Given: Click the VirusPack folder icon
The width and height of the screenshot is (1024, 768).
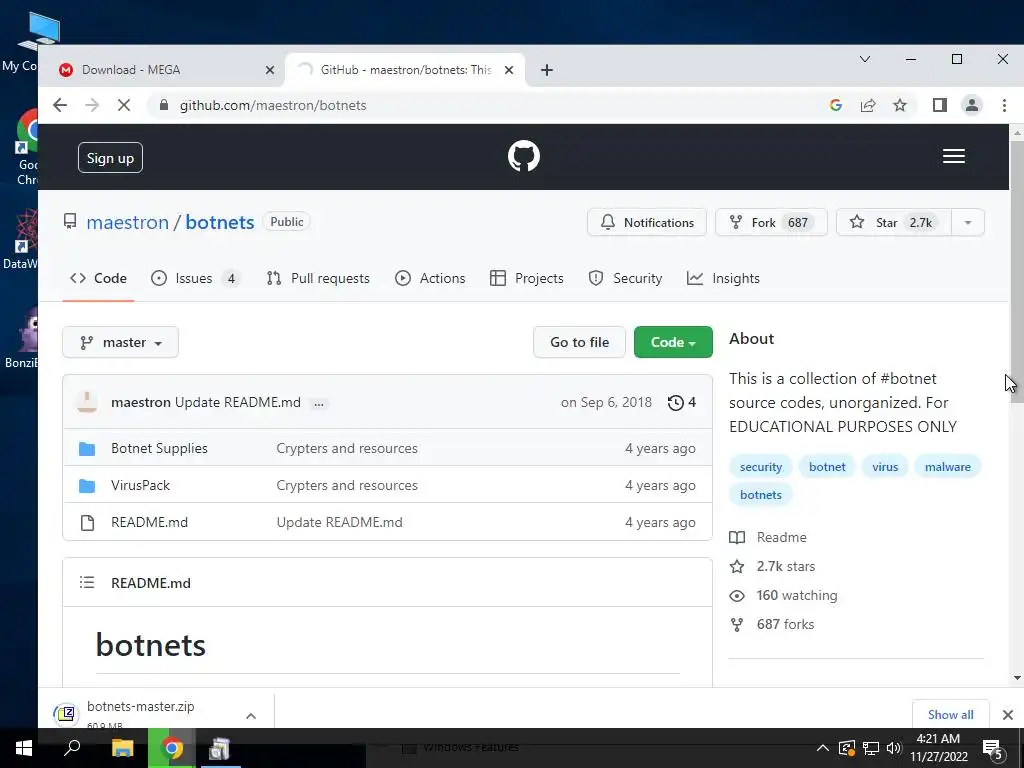Looking at the screenshot, I should tap(87, 486).
